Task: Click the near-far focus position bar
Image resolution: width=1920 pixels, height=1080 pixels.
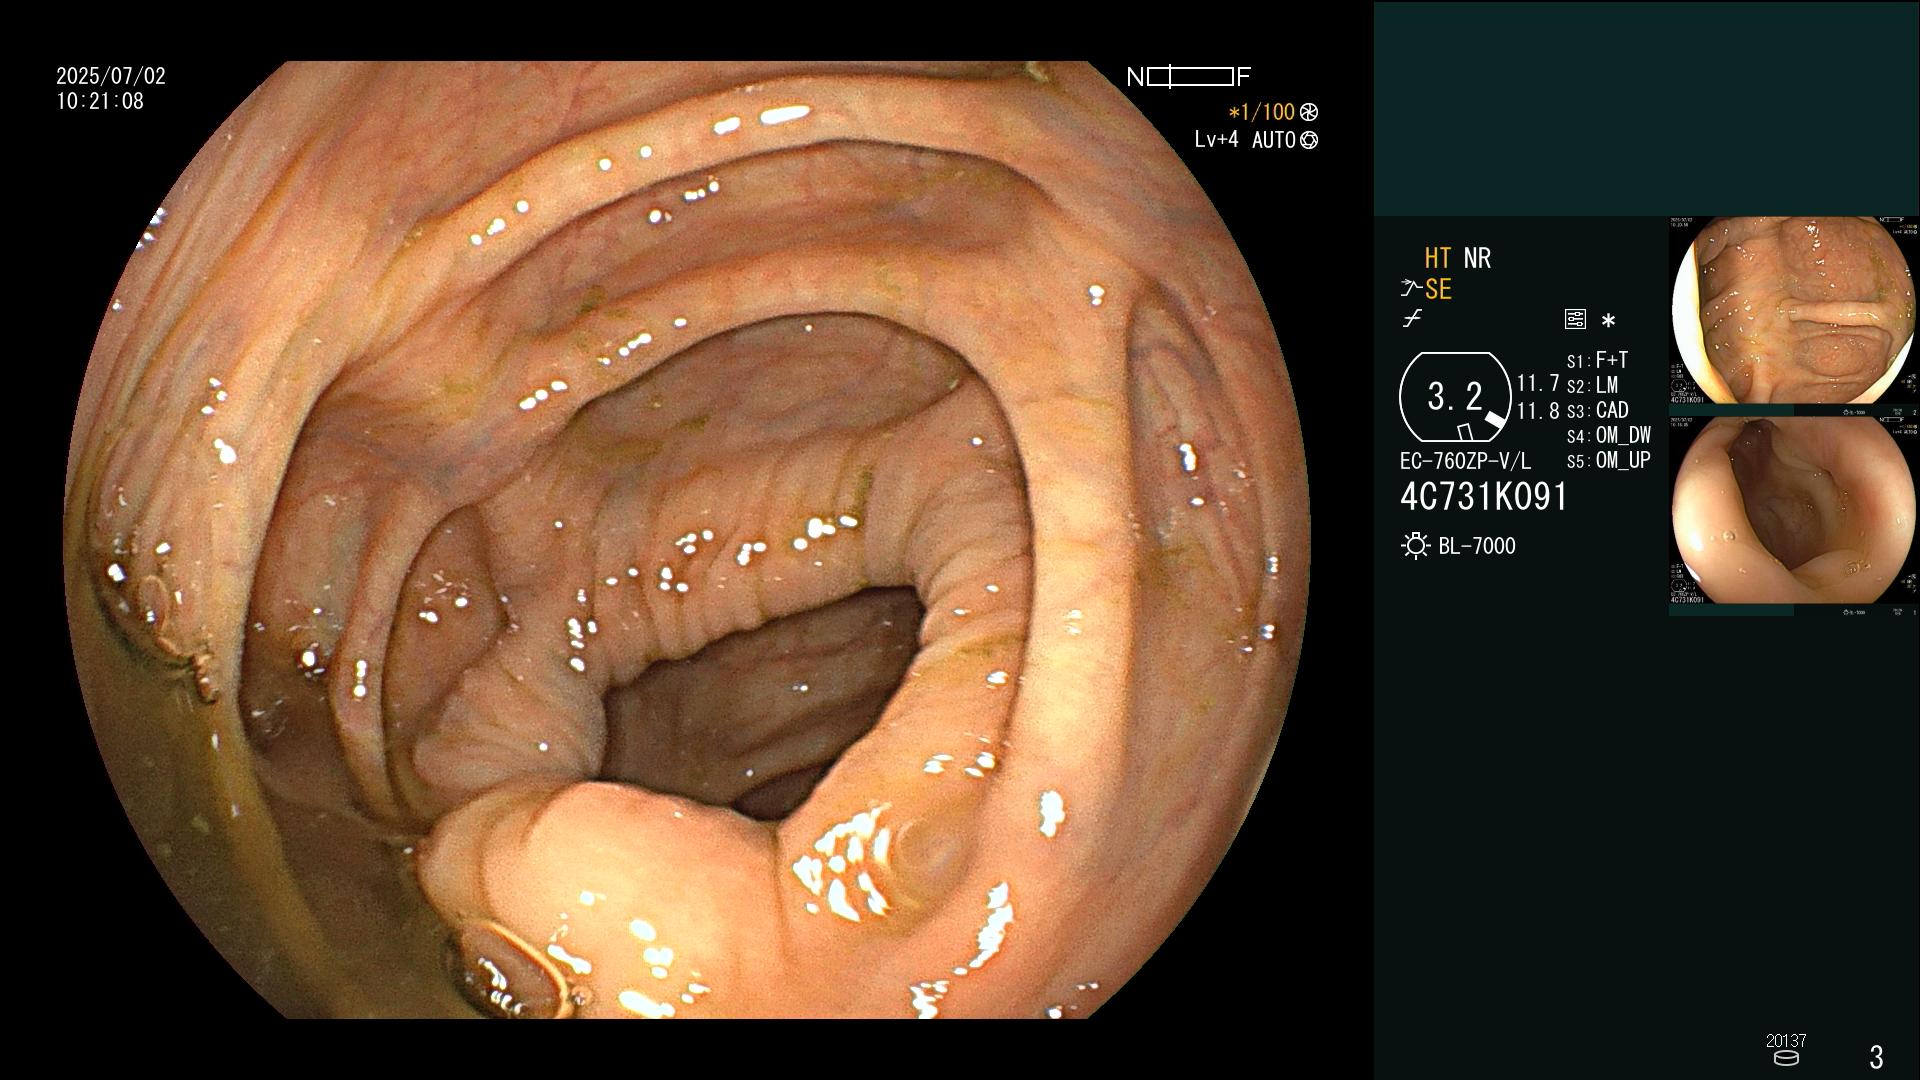Action: click(x=1190, y=77)
